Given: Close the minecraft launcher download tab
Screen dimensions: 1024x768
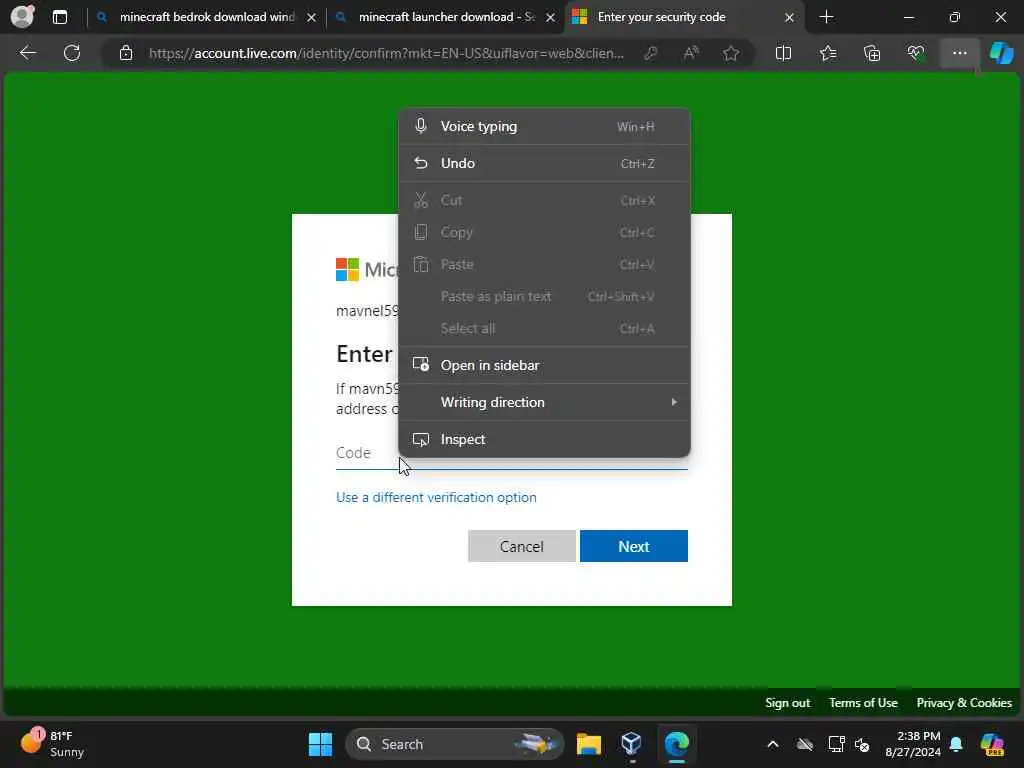Looking at the screenshot, I should point(551,18).
